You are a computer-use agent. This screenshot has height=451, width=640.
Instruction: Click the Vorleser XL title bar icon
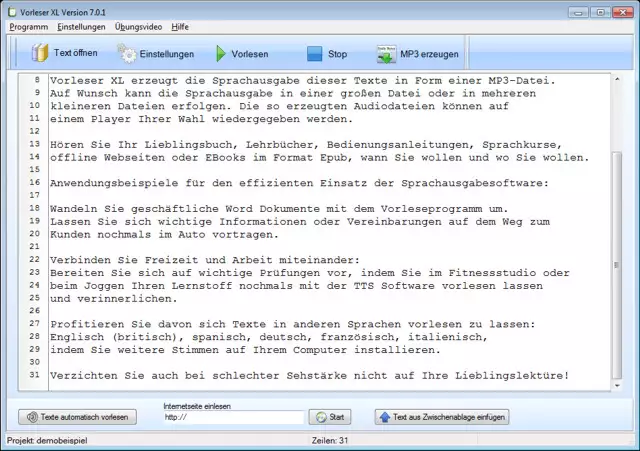(x=11, y=11)
